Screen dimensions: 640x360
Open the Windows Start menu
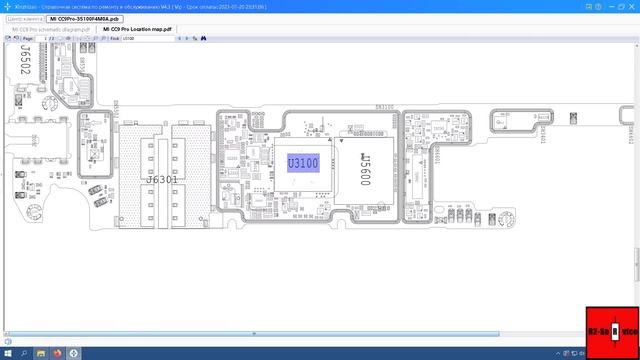point(8,353)
